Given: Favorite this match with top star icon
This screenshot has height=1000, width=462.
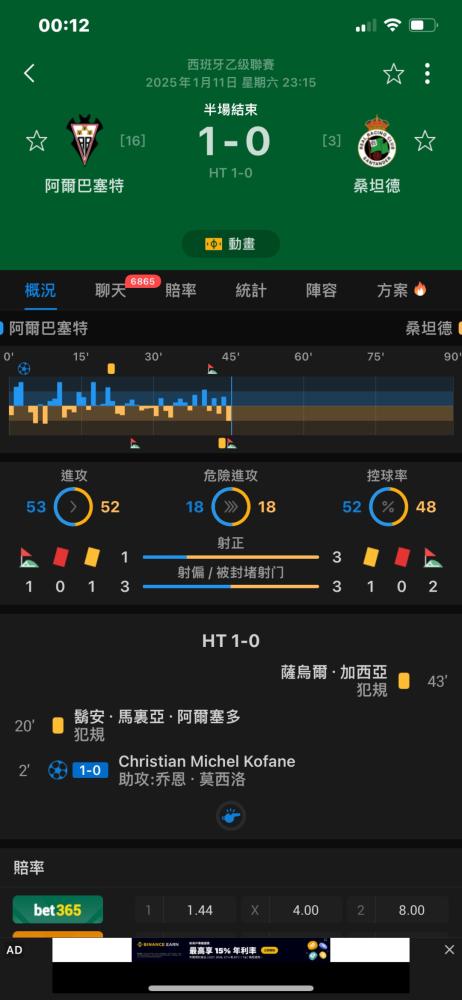Looking at the screenshot, I should coord(394,74).
